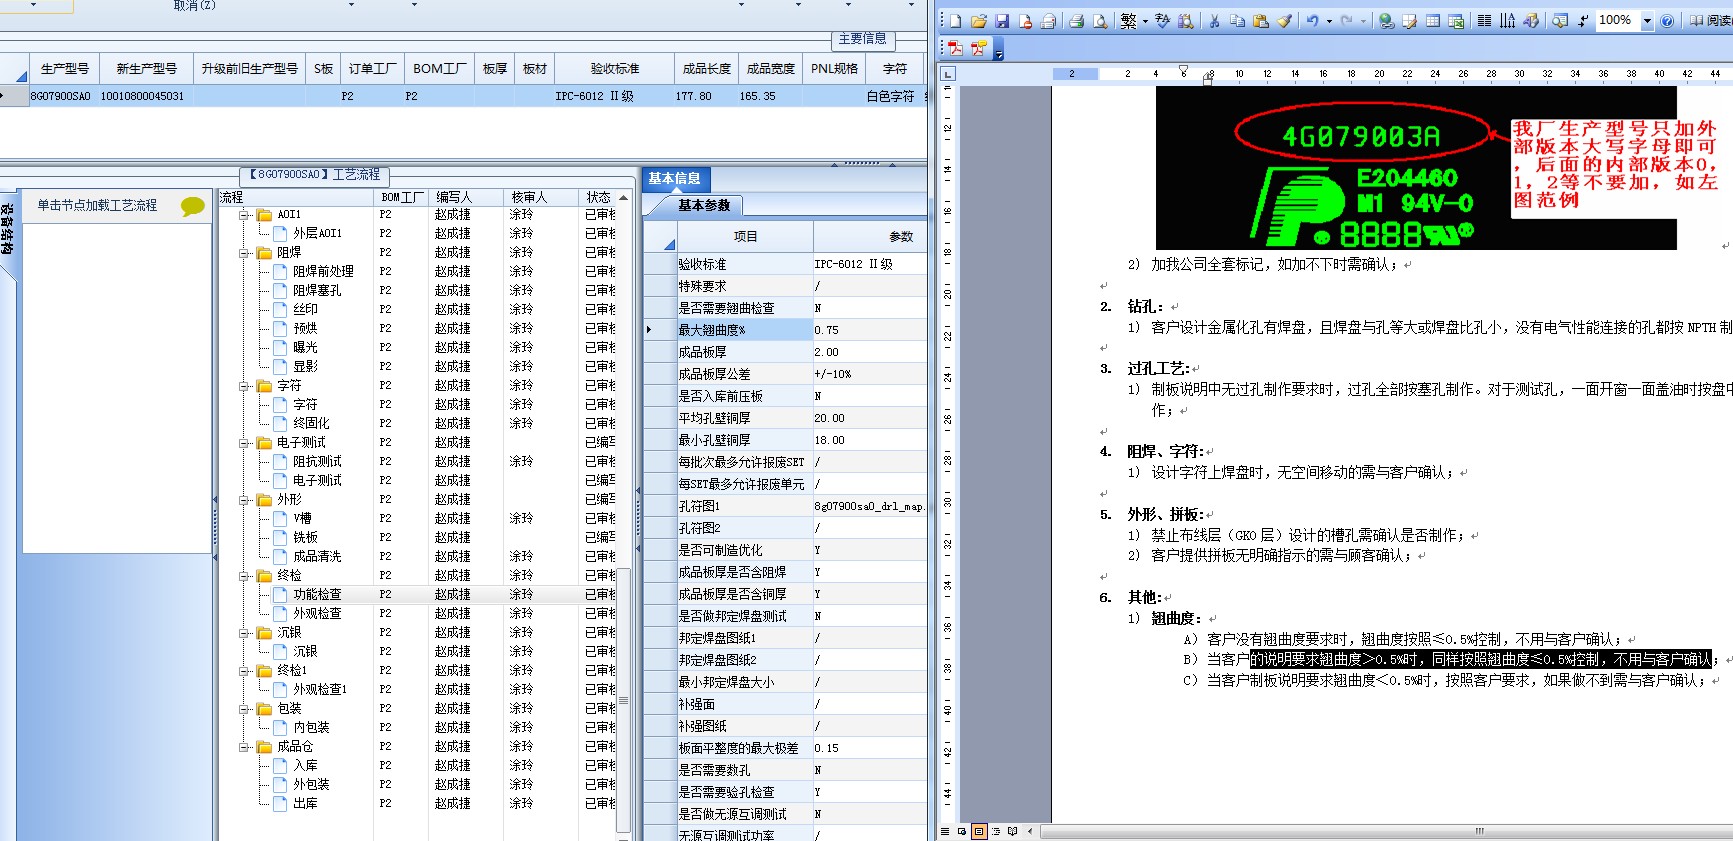The height and width of the screenshot is (841, 1733).
Task: Collapse the 字符 folder node
Action: pos(245,386)
